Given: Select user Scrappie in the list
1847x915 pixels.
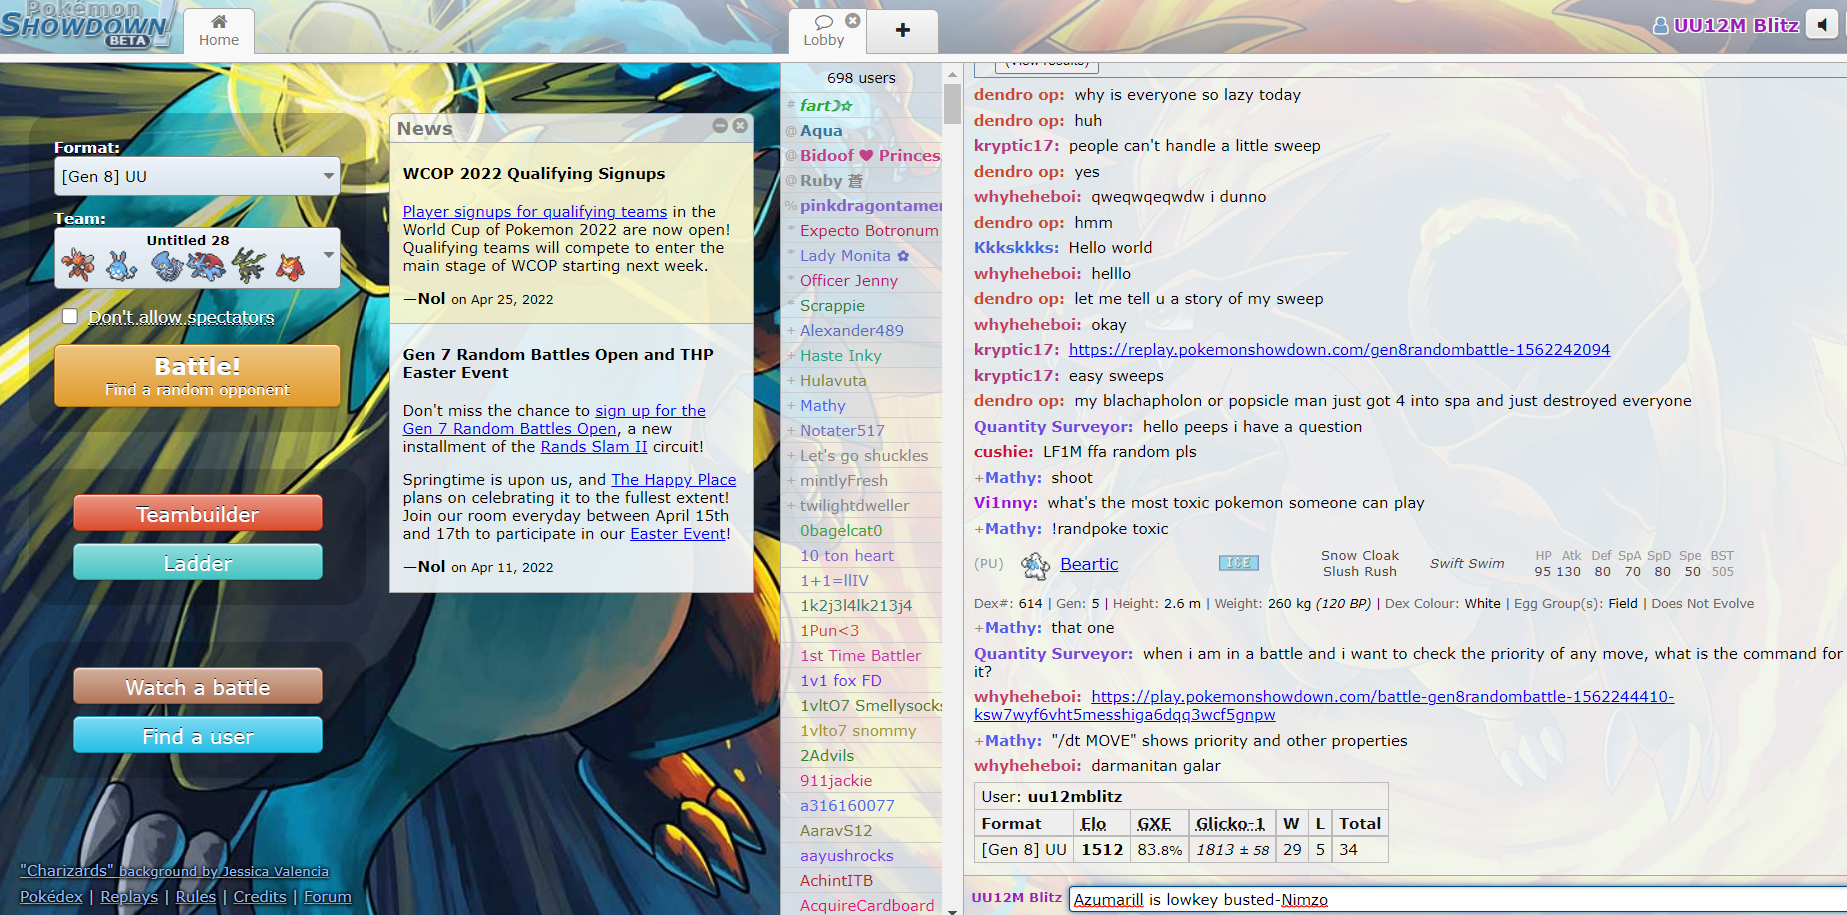Looking at the screenshot, I should point(862,305).
